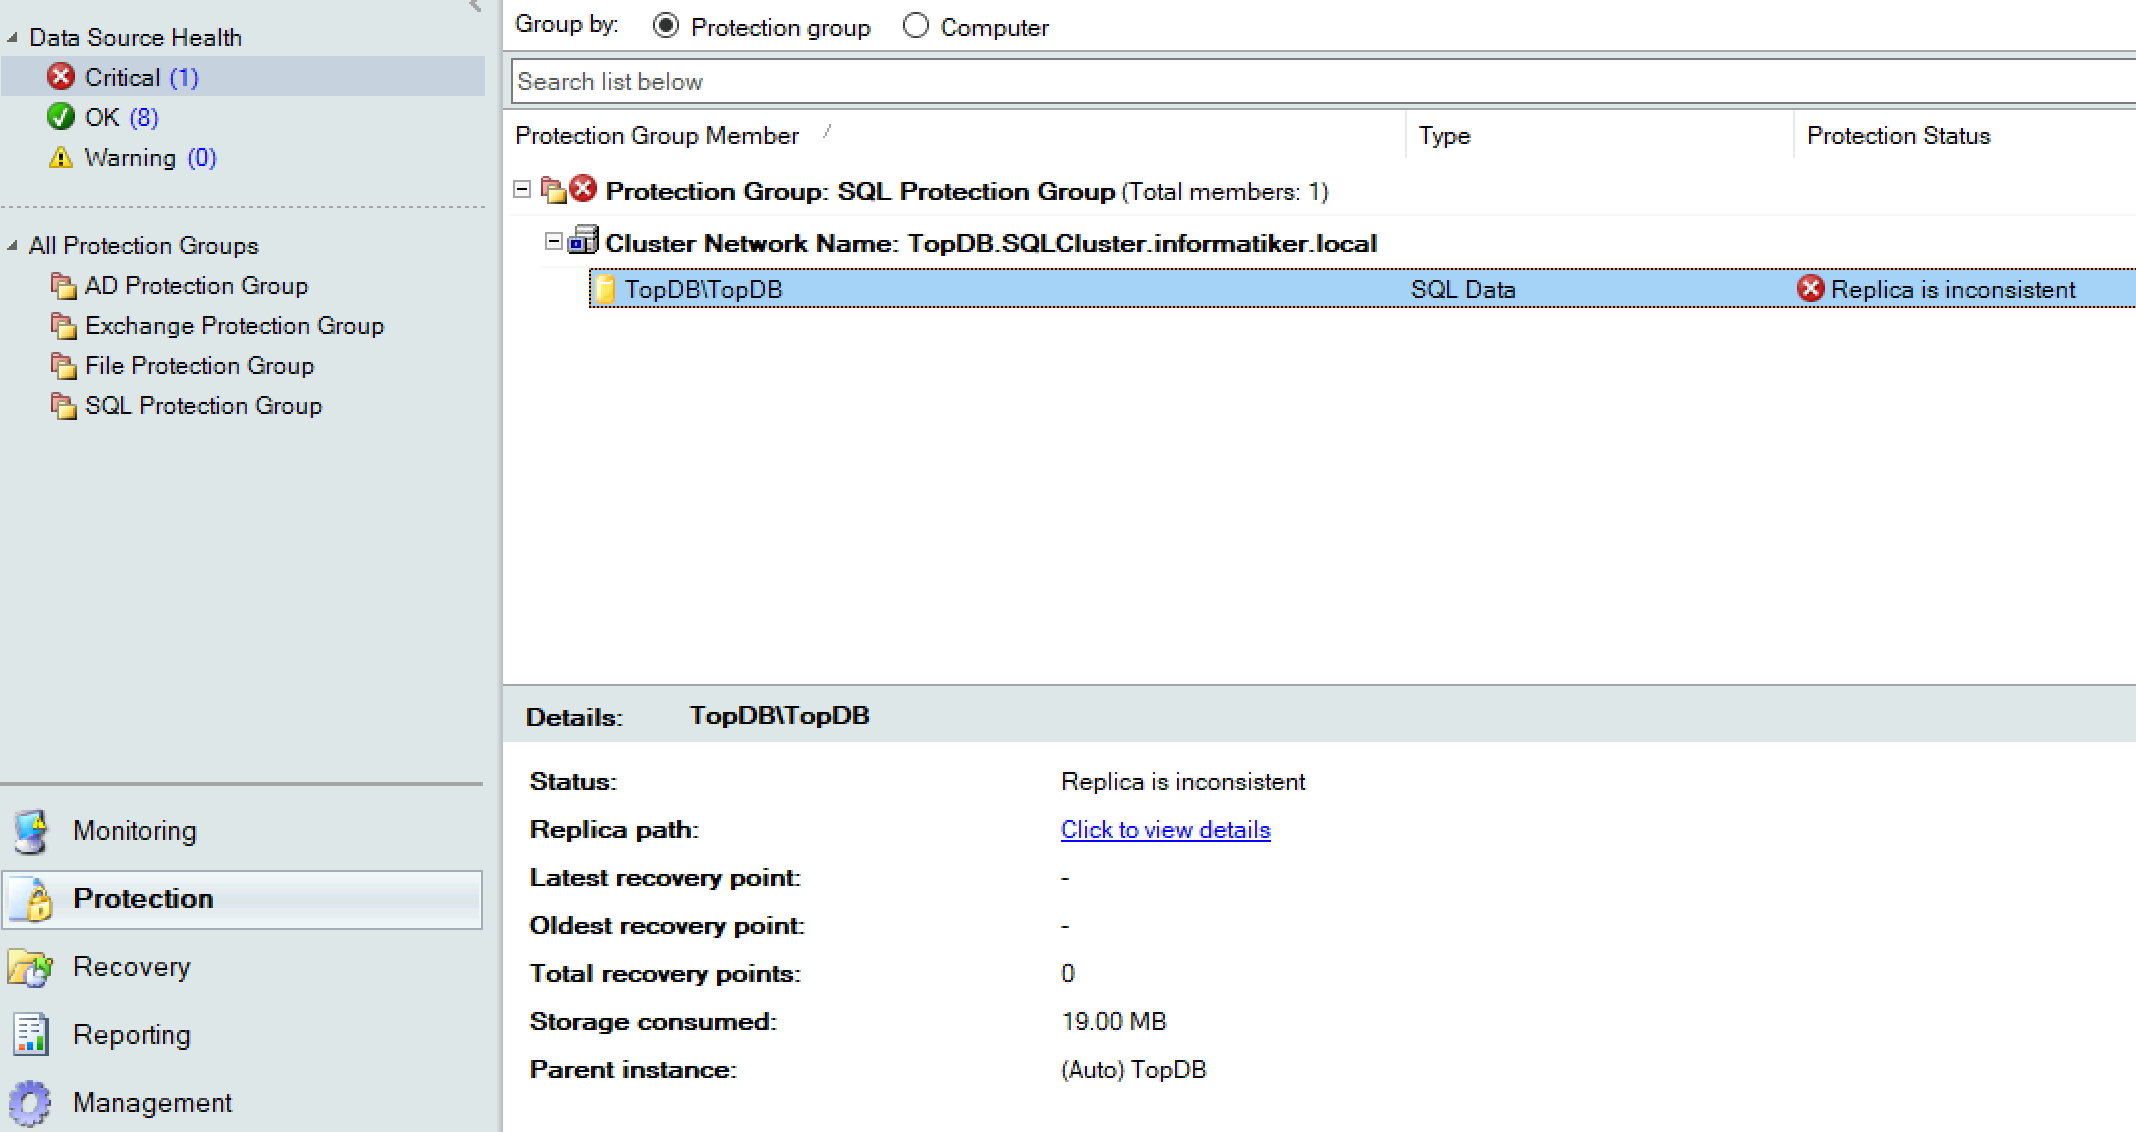
Task: Select File Protection Group in sidebar
Action: [x=199, y=366]
